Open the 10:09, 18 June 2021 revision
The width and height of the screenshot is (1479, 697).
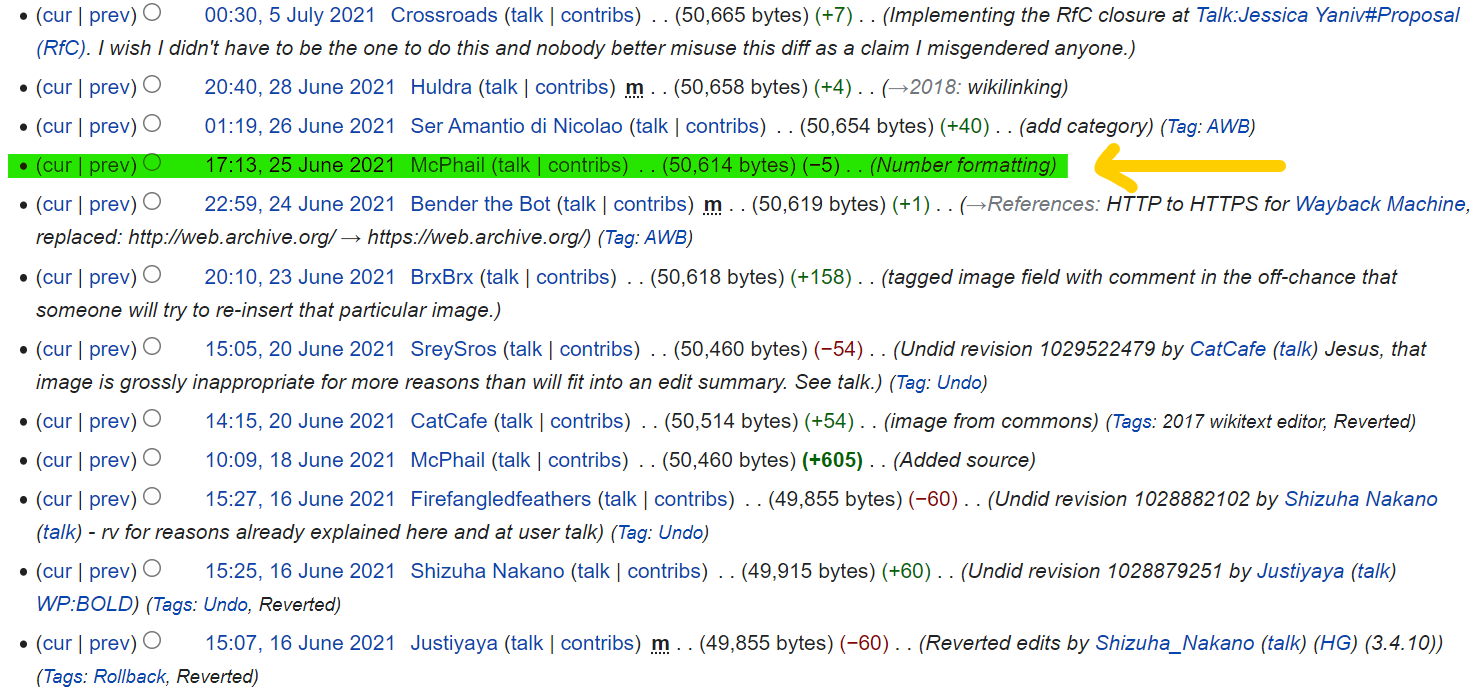pos(300,461)
